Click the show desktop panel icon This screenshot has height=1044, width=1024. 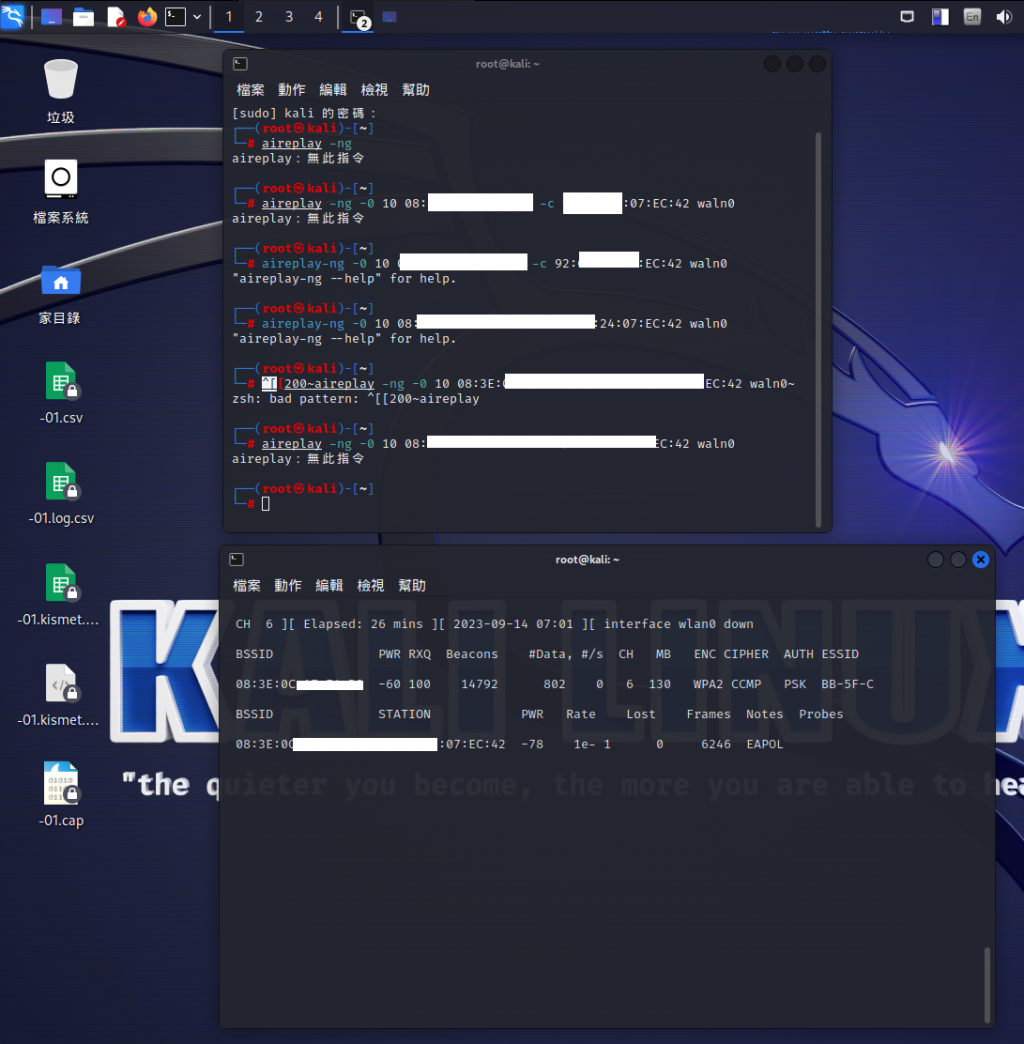pos(51,17)
